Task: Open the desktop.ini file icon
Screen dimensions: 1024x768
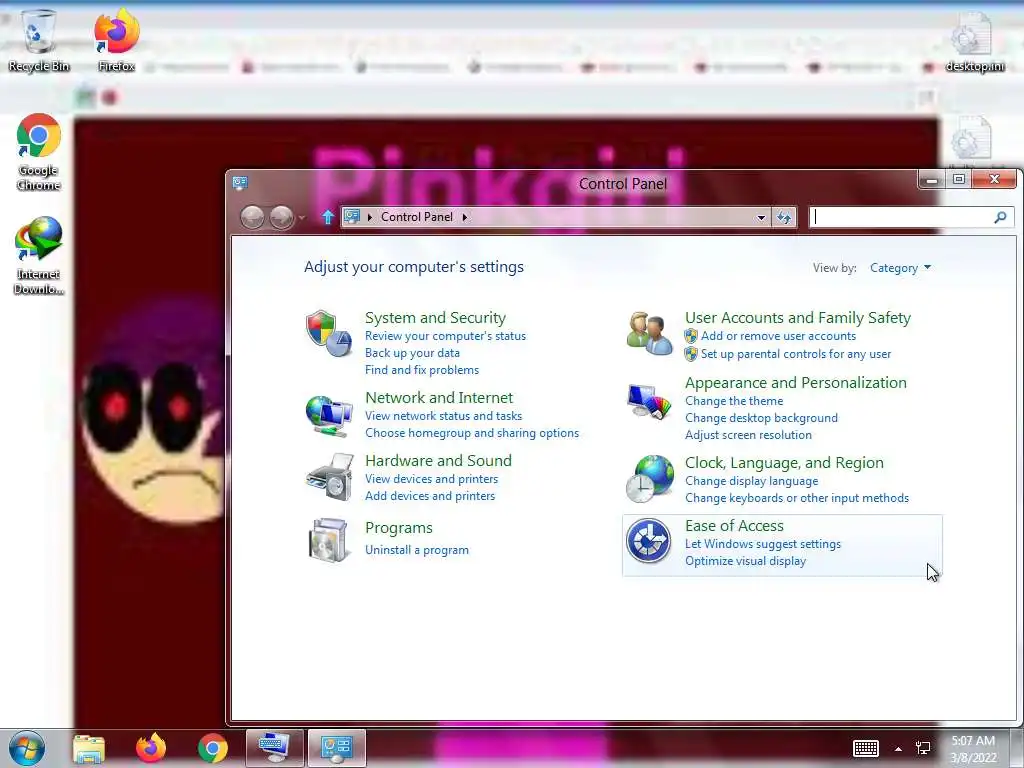Action: tap(974, 42)
